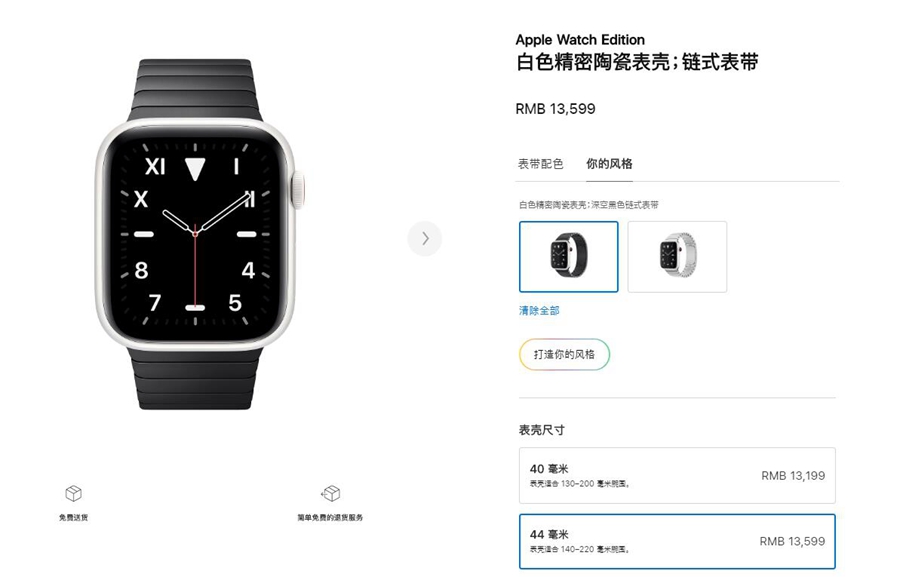
Task: Click the main watch face image
Action: (195, 234)
